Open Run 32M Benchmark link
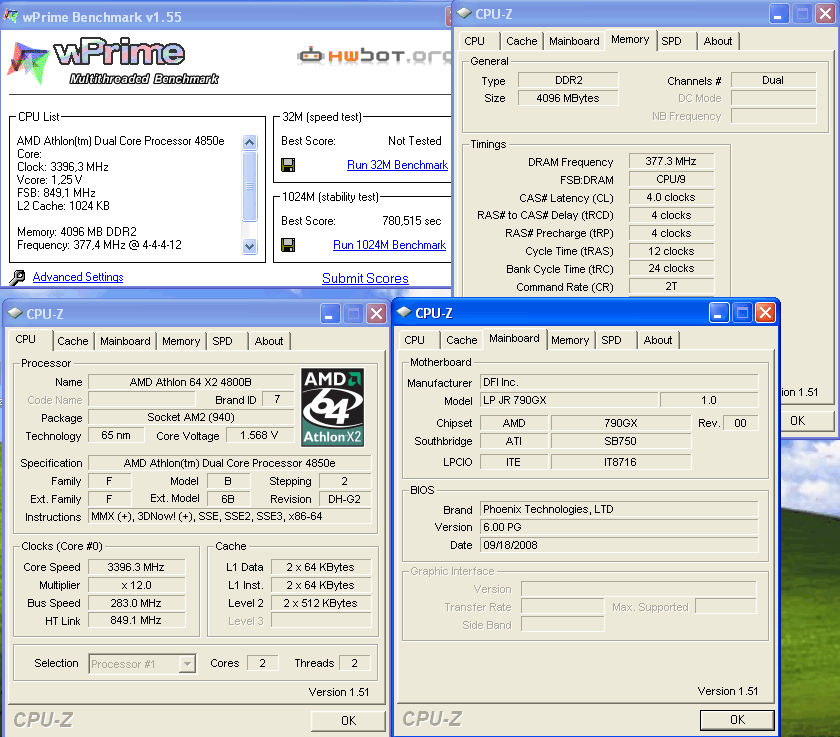Screen dimensions: 840x737 397,165
